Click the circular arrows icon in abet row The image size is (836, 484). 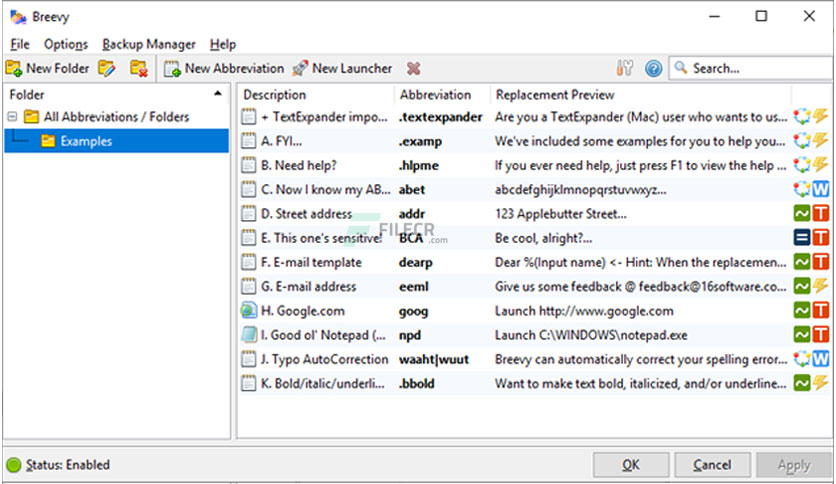(802, 189)
